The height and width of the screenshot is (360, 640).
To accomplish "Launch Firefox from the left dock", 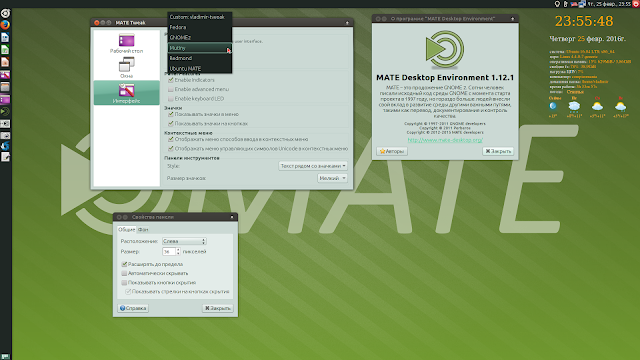I will (x=5, y=25).
